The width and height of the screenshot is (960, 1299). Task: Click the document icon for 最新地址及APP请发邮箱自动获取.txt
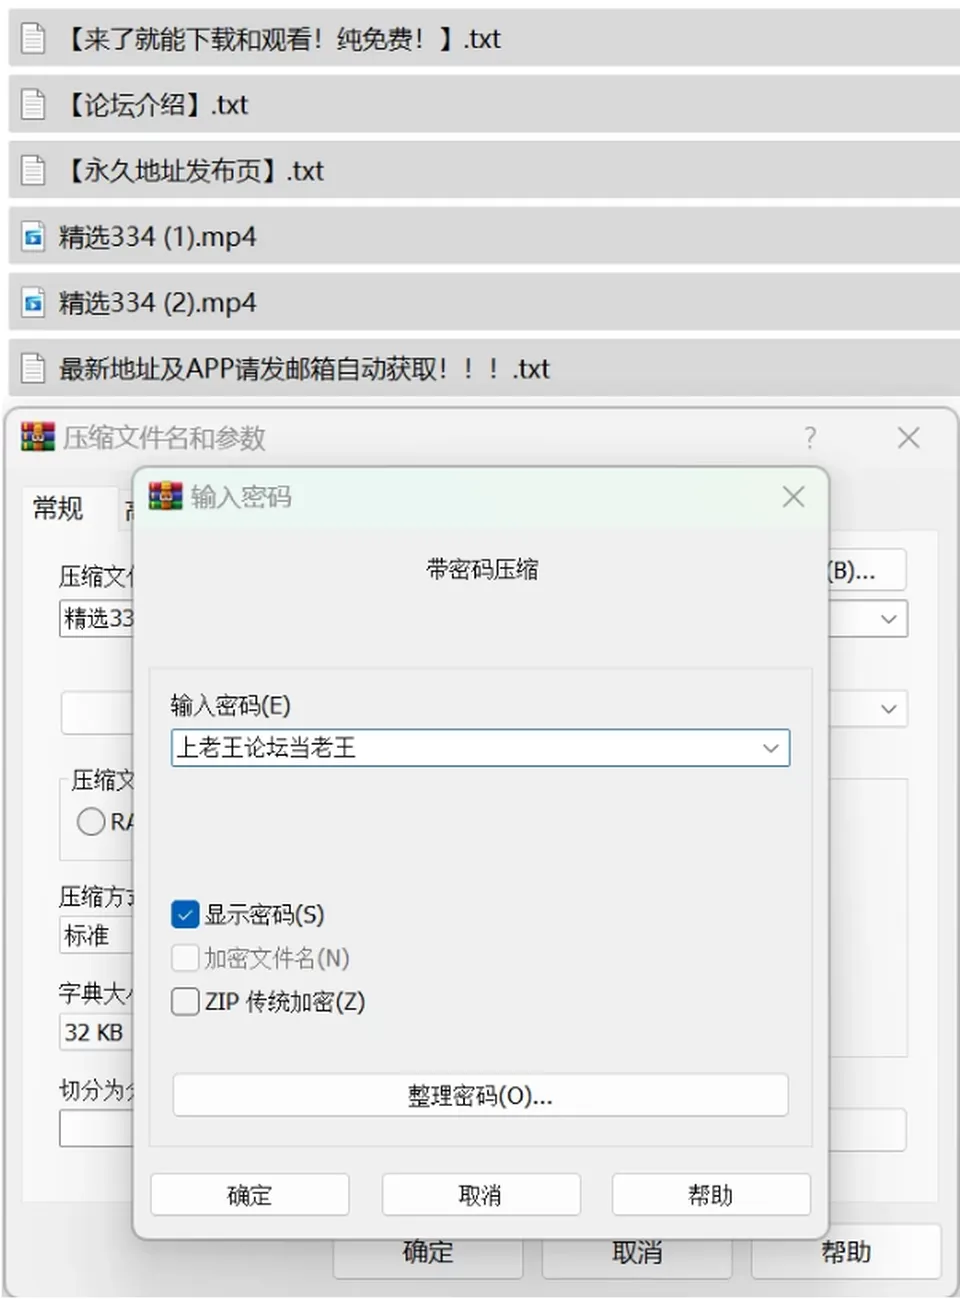pyautogui.click(x=33, y=368)
